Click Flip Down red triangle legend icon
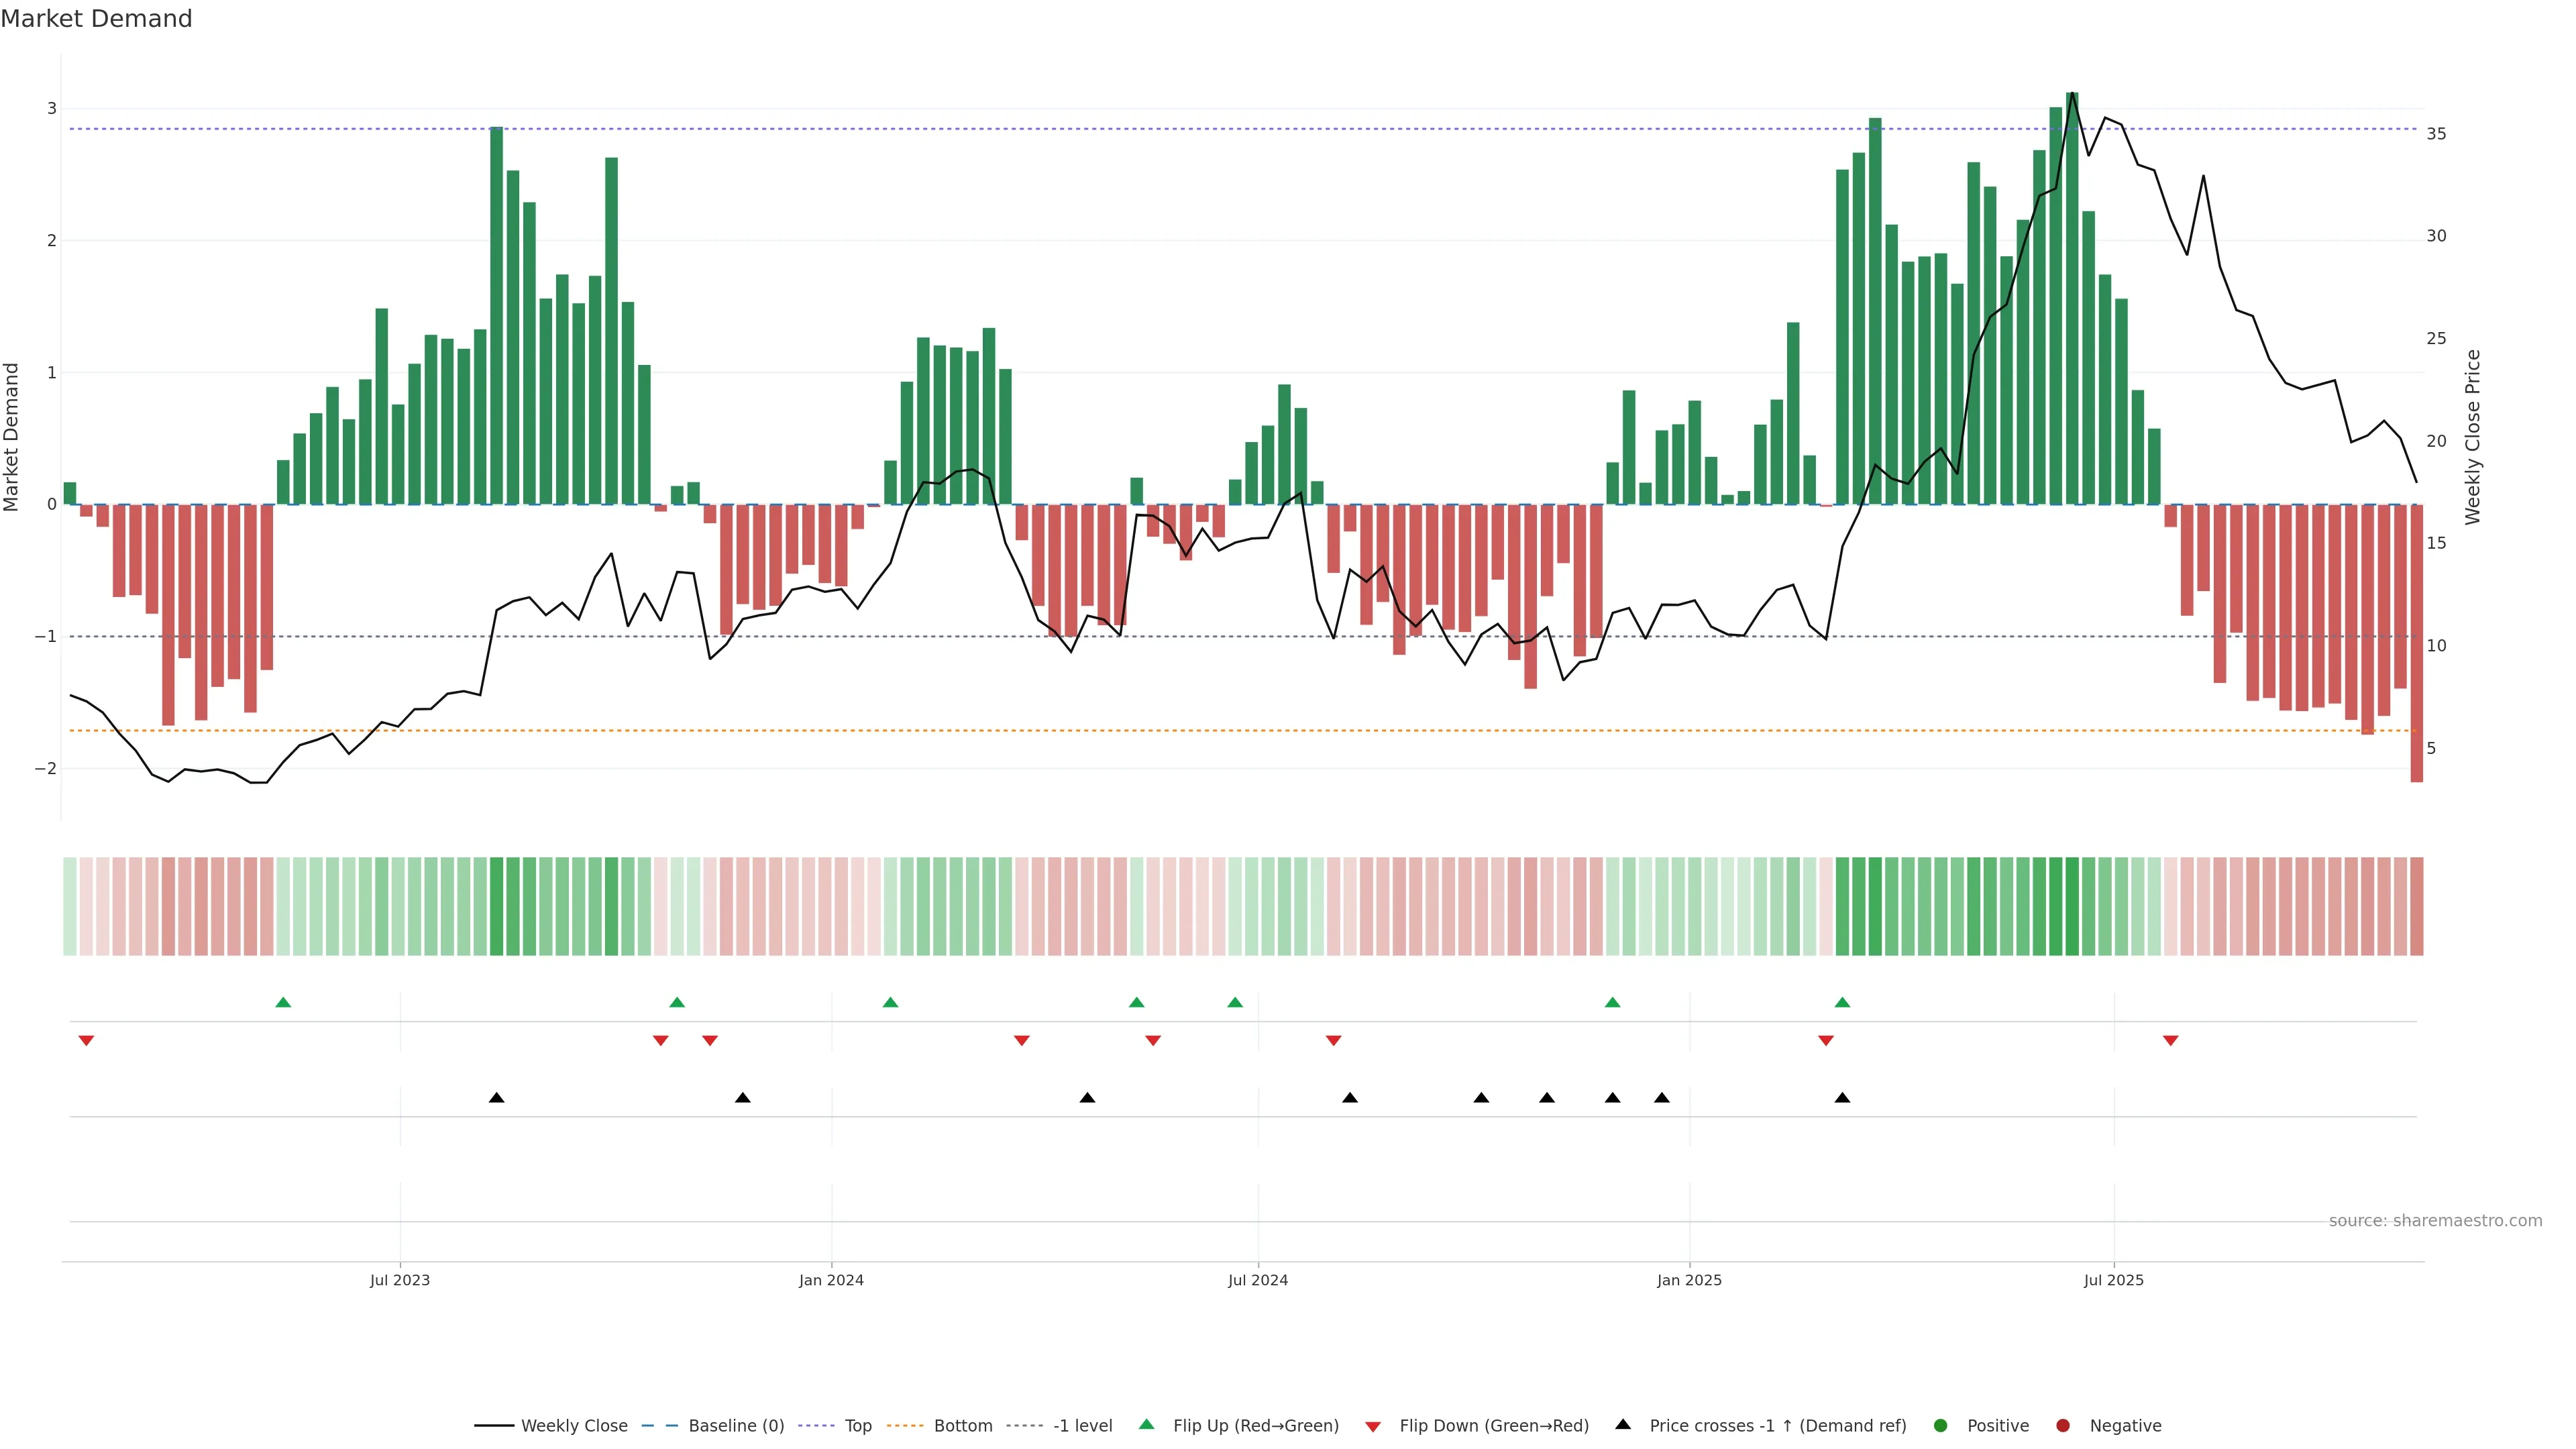This screenshot has height=1449, width=2576. coord(1373,1427)
